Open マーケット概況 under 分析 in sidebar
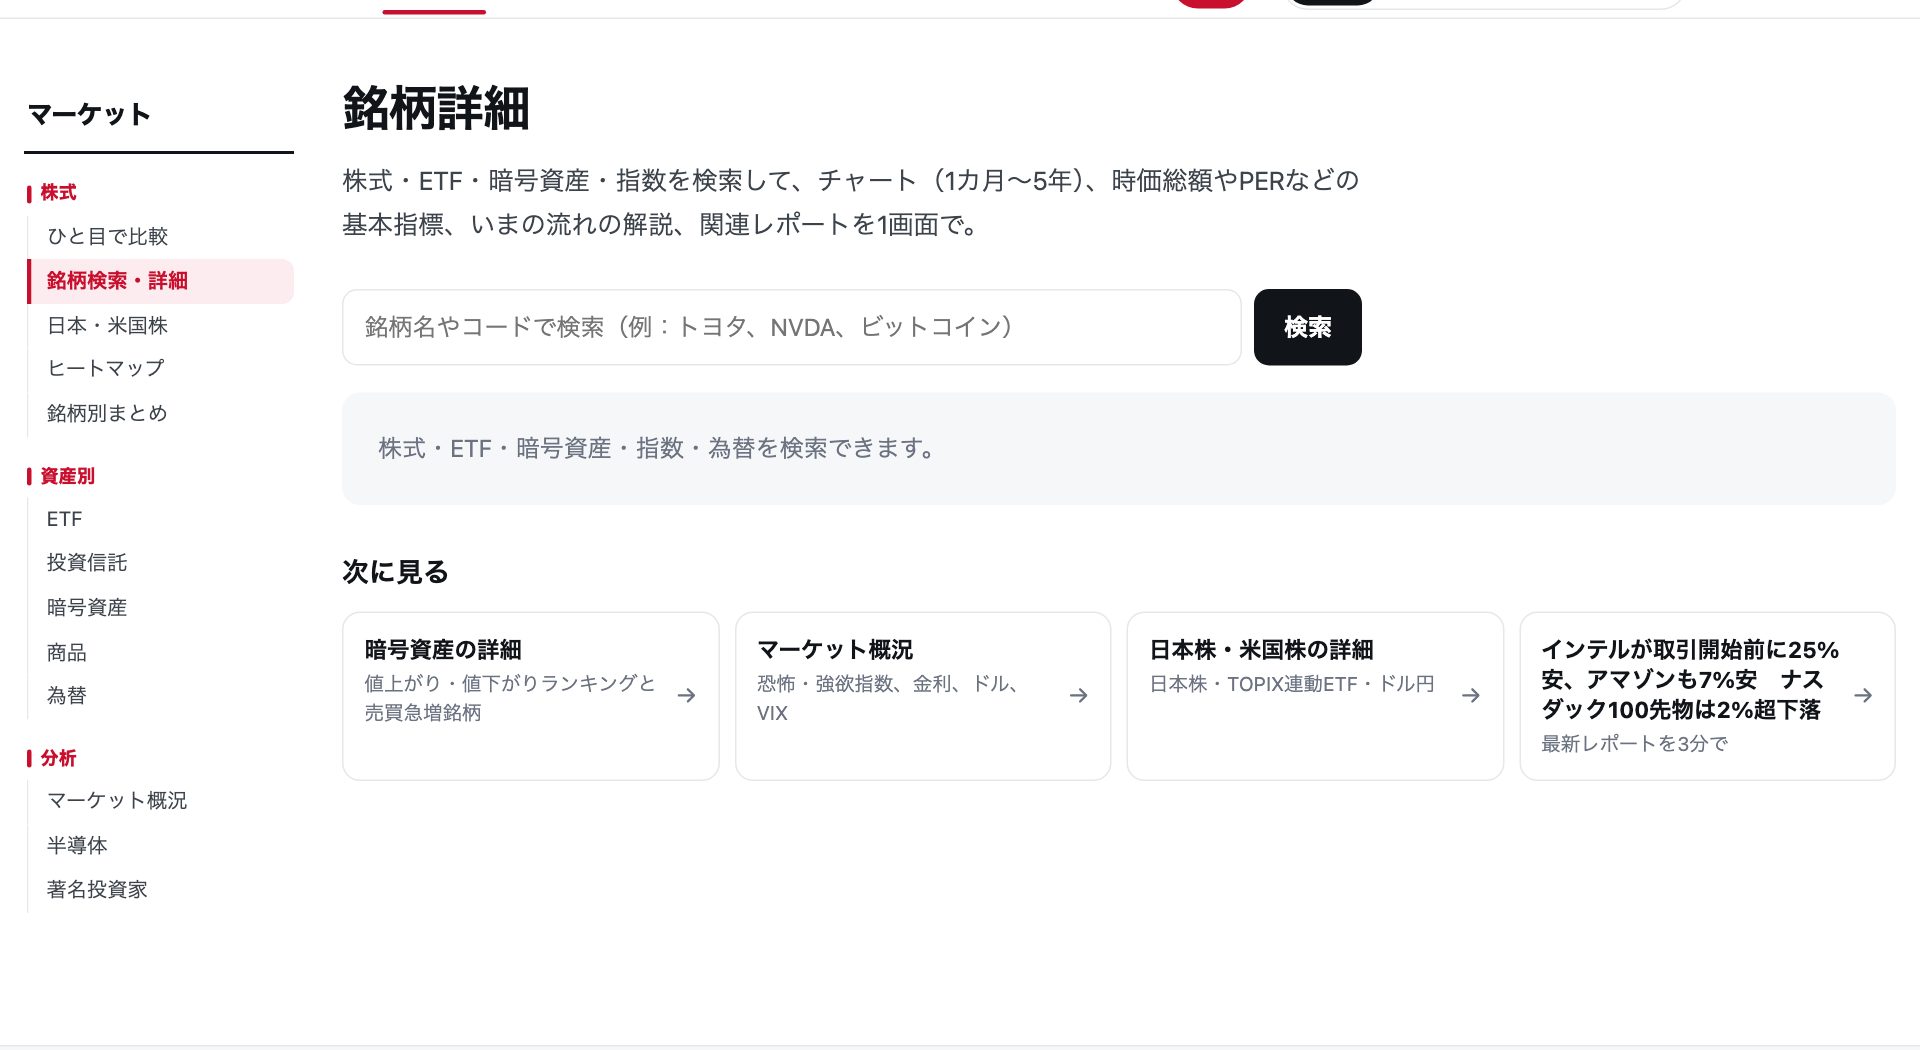 117,800
